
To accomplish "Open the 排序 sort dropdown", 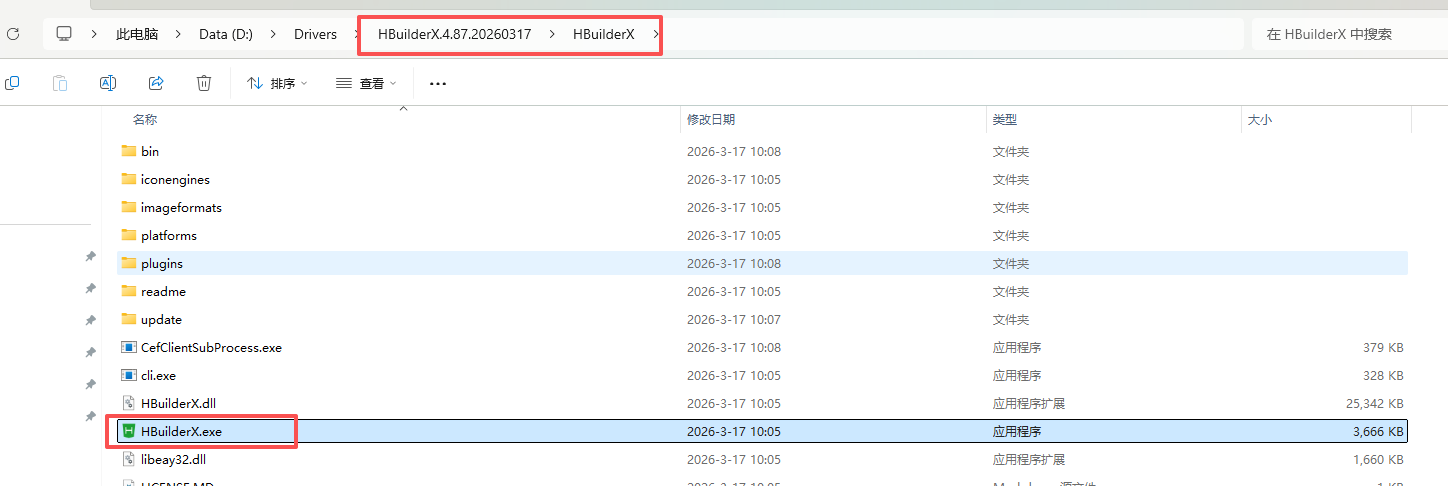I will tap(277, 84).
